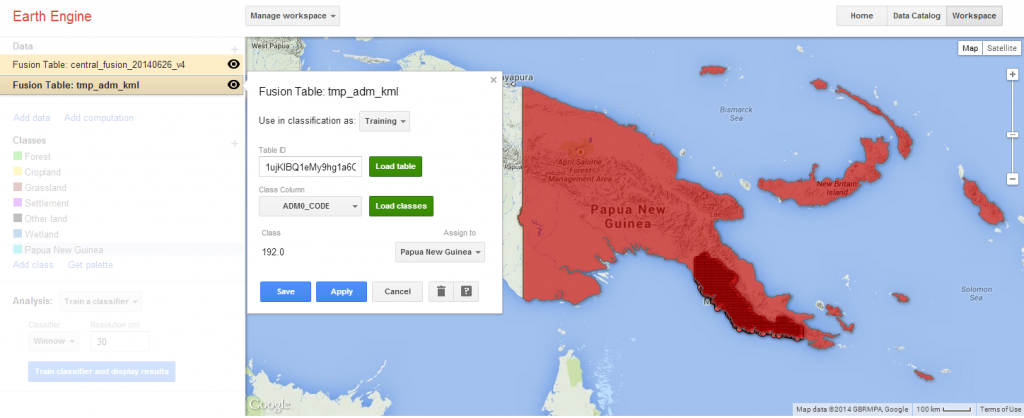
Task: Click the Other land color swatch
Action: click(17, 219)
